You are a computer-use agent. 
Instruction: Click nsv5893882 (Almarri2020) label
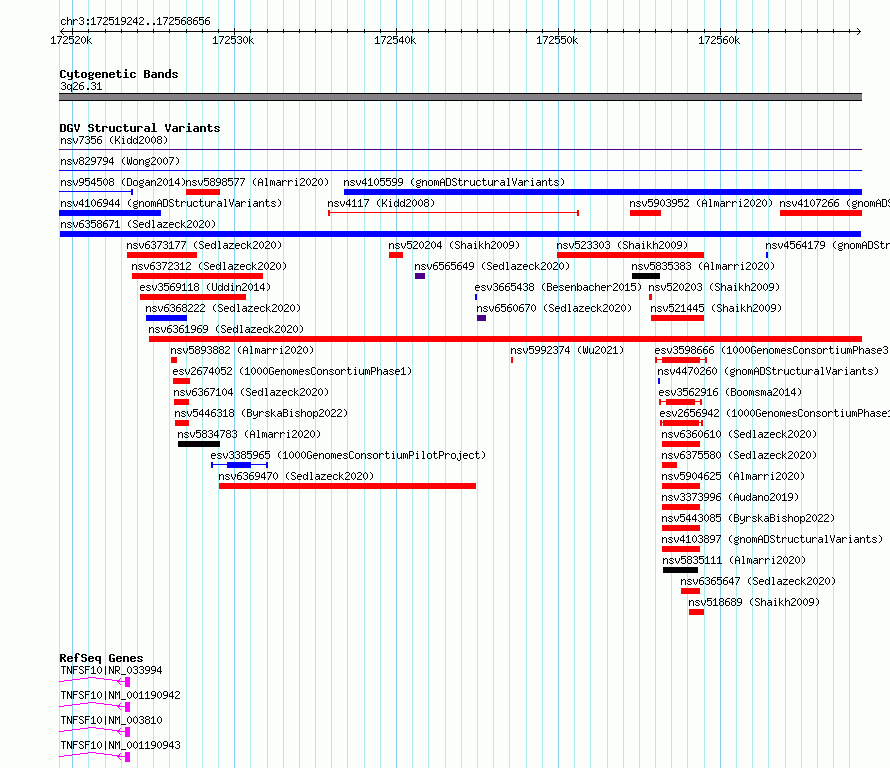pyautogui.click(x=242, y=350)
